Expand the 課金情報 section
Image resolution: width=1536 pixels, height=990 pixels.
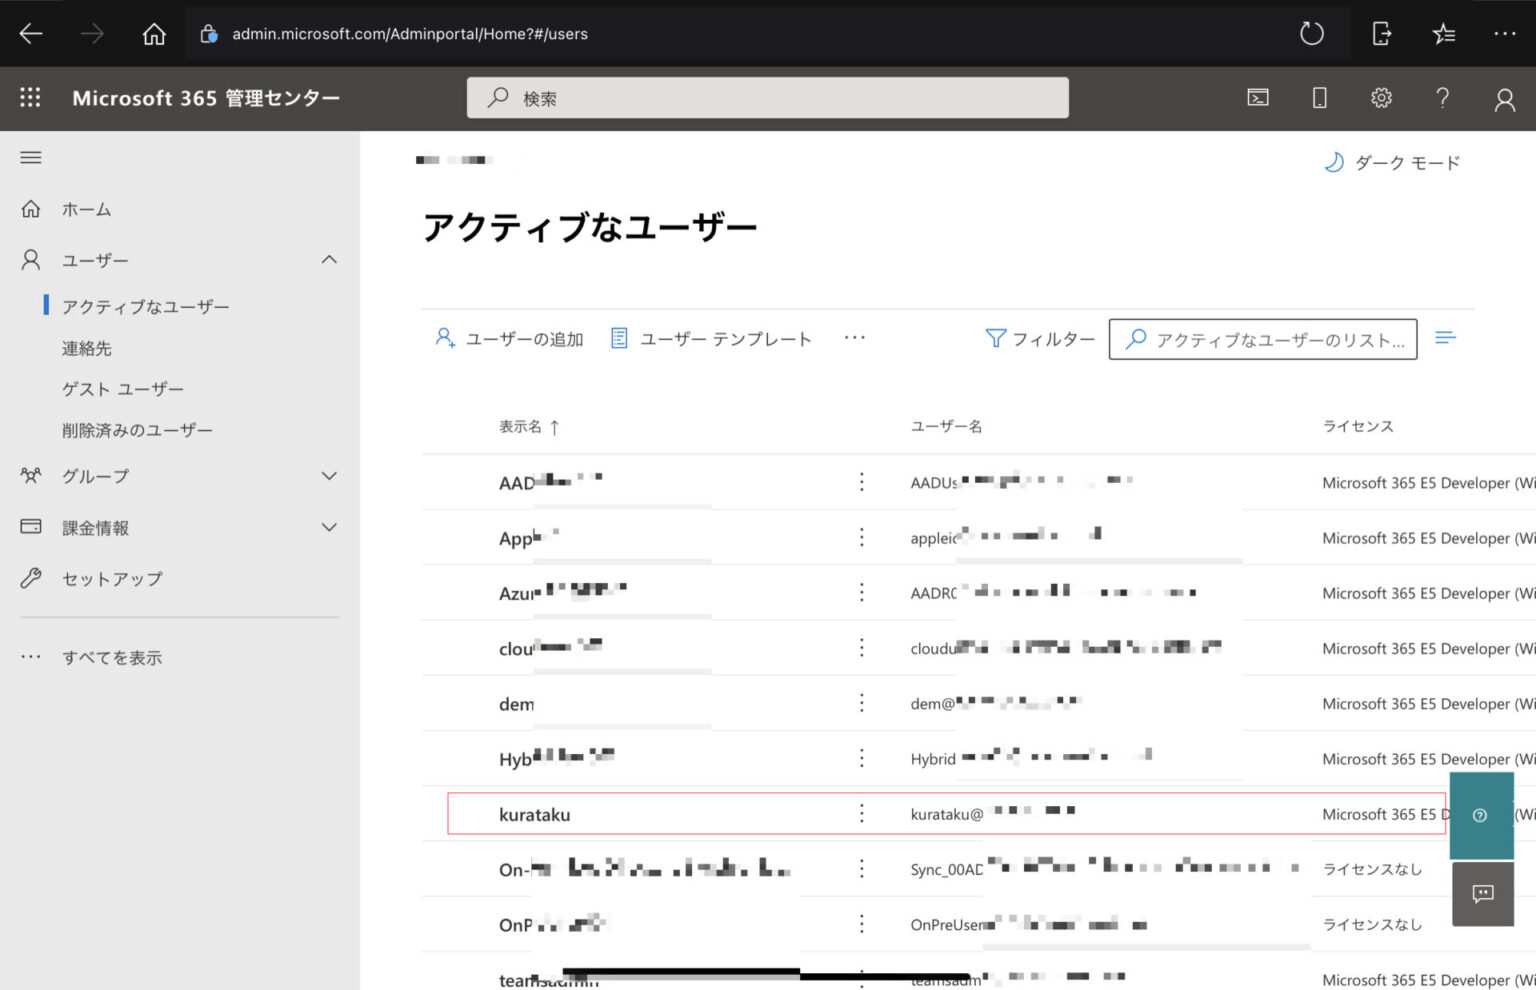[x=329, y=527]
